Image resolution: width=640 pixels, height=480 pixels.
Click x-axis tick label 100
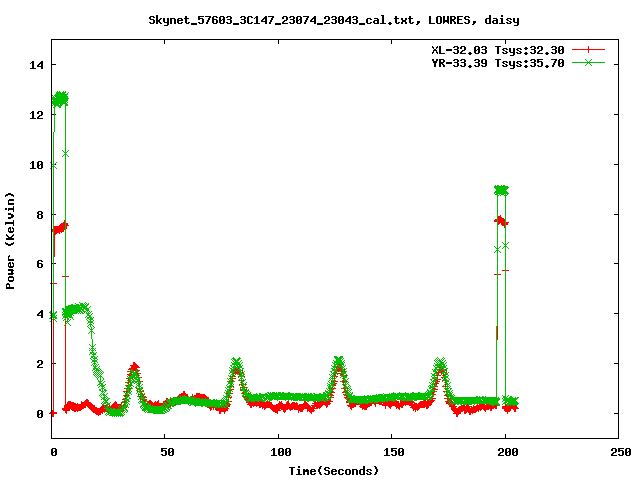281,452
